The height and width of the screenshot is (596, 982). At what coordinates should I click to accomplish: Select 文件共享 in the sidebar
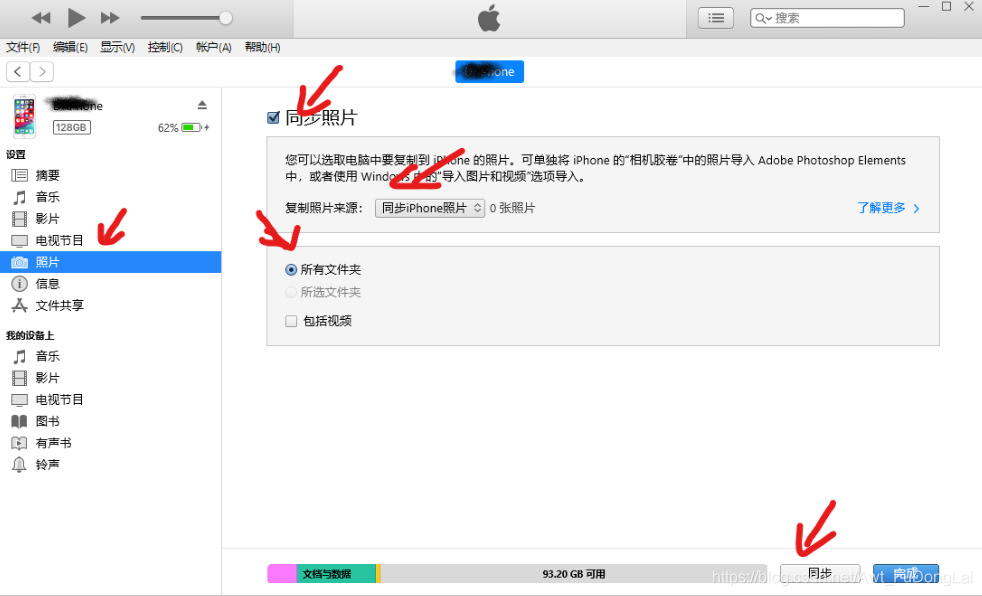(111, 306)
